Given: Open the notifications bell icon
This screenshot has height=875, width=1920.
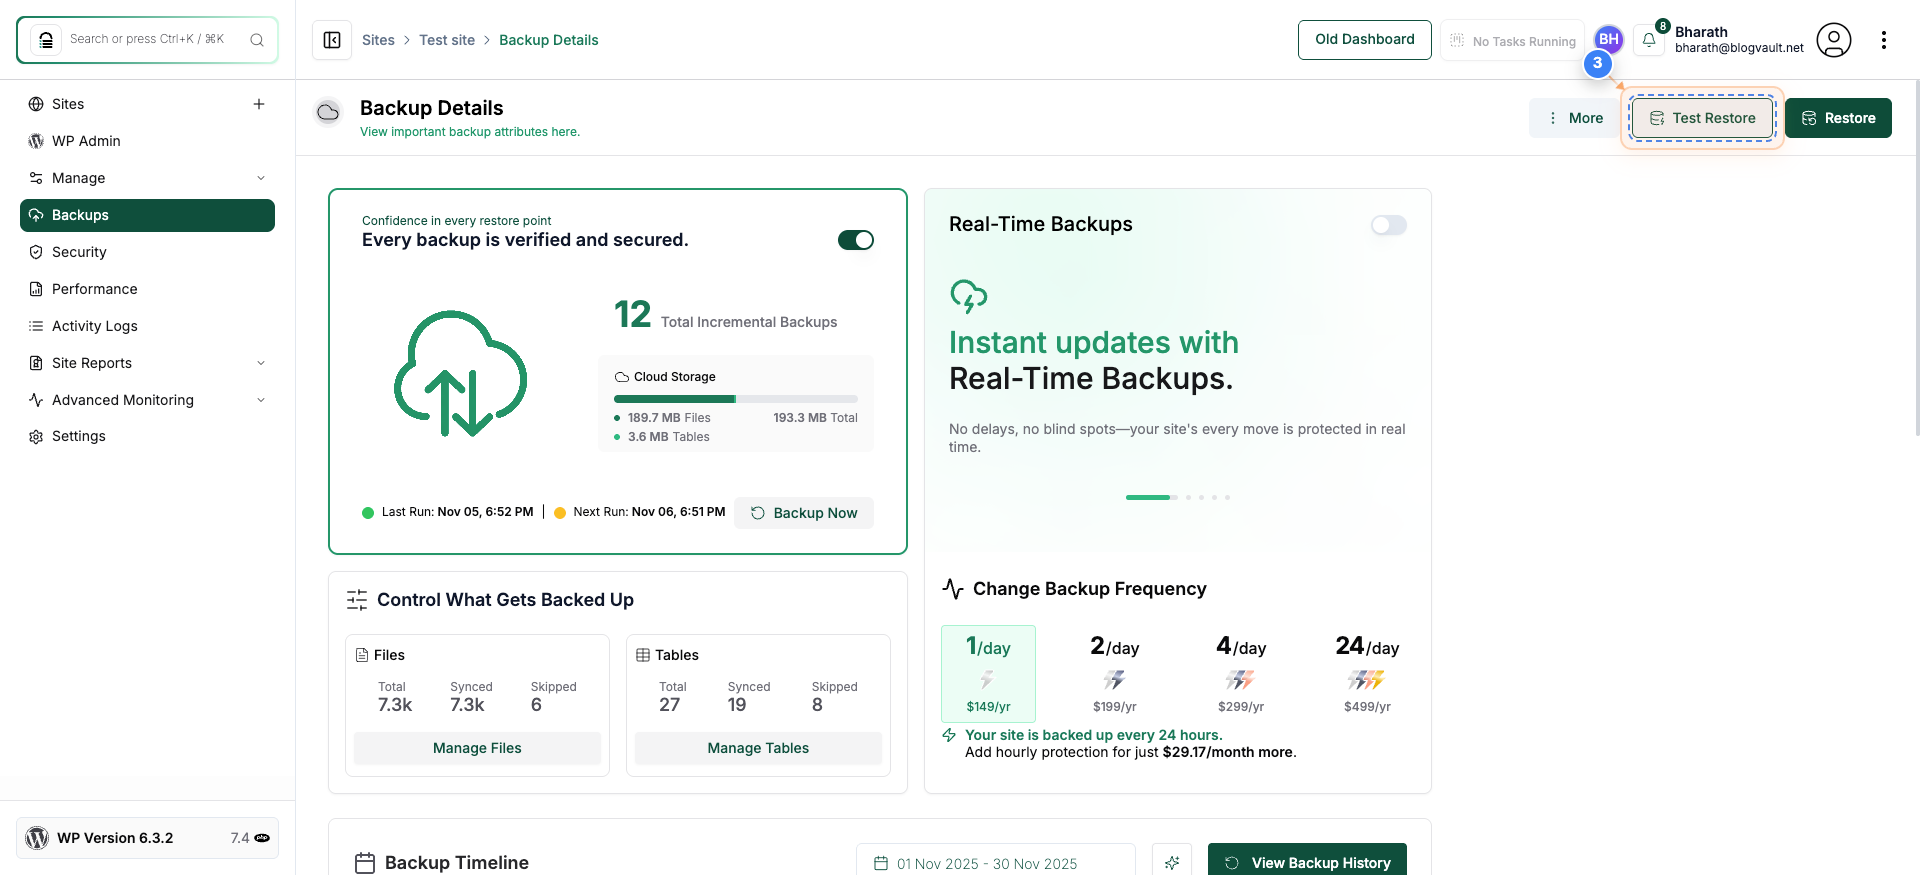Looking at the screenshot, I should 1649,40.
